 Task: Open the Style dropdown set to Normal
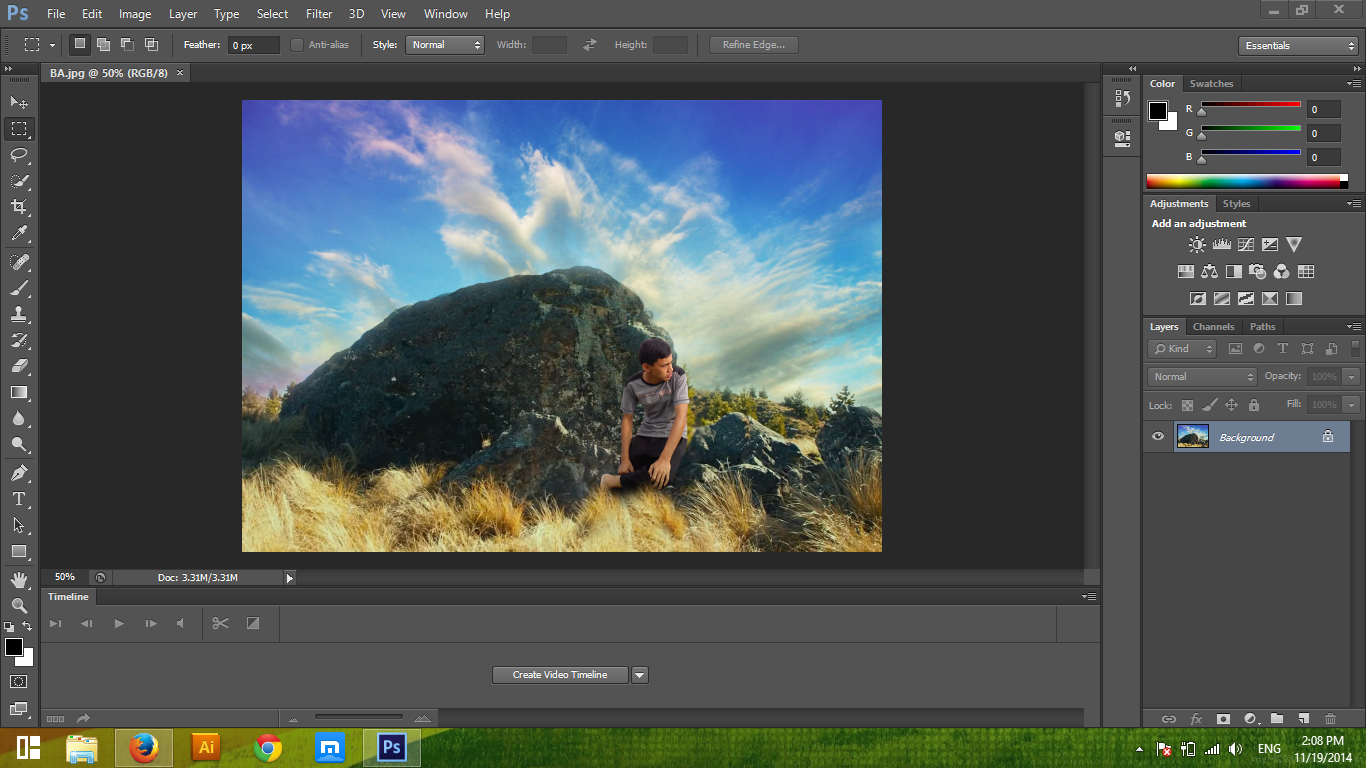click(x=444, y=45)
